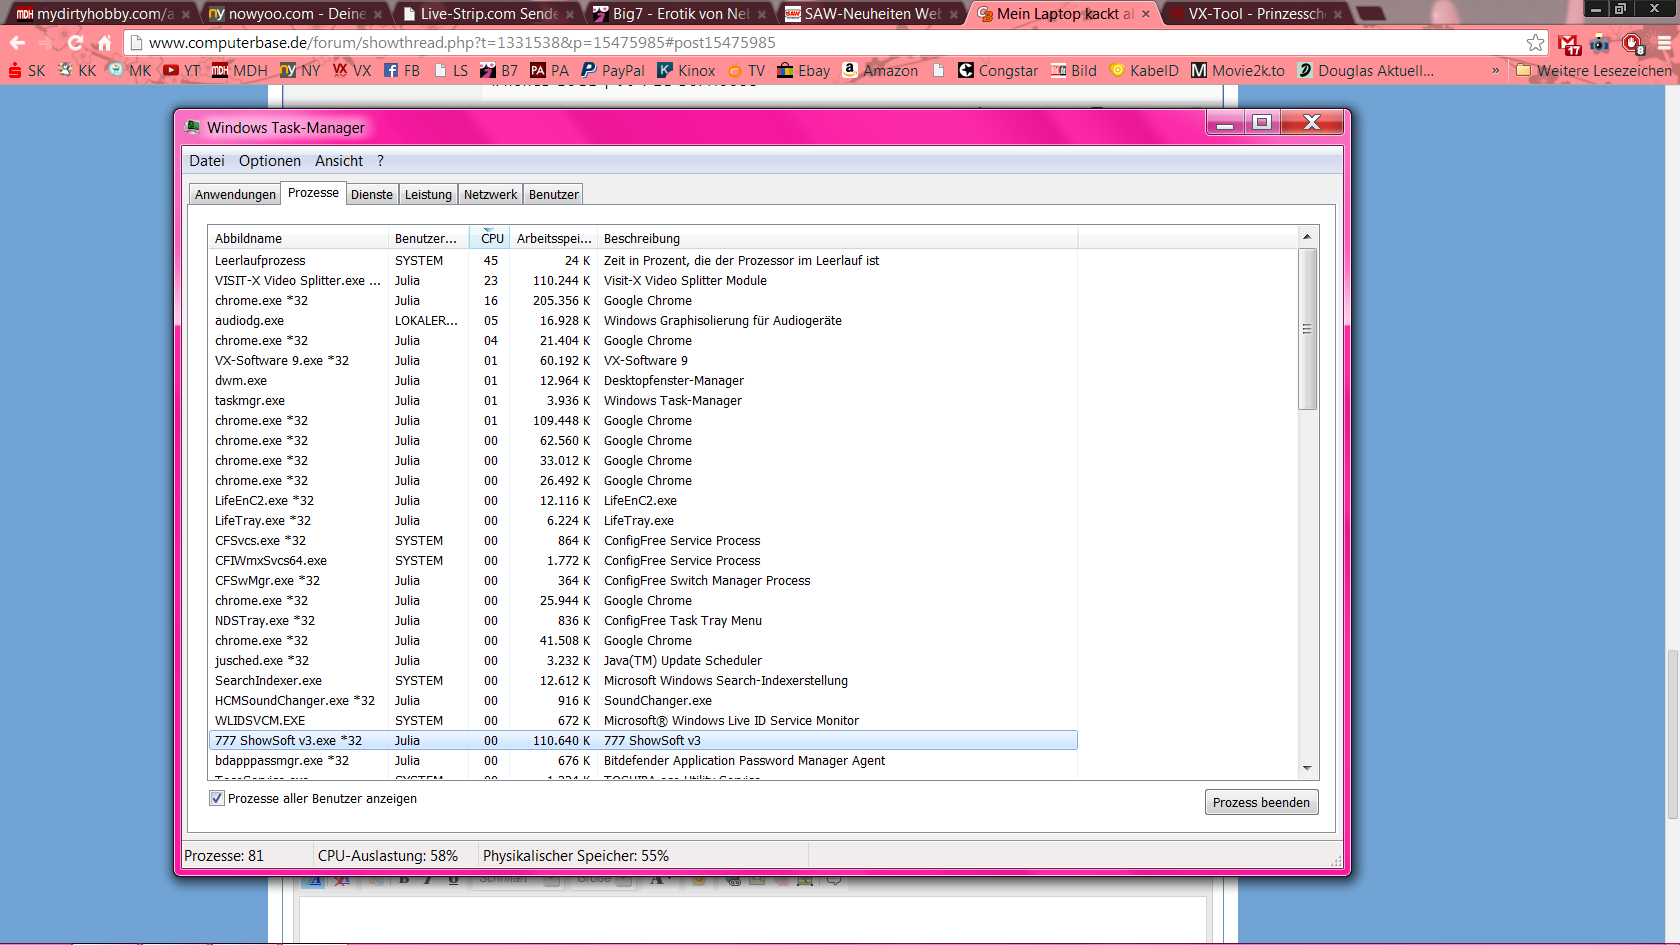Select the 'VISIT-X Video Splitter.exe' process
1680x945 pixels.
tap(643, 281)
